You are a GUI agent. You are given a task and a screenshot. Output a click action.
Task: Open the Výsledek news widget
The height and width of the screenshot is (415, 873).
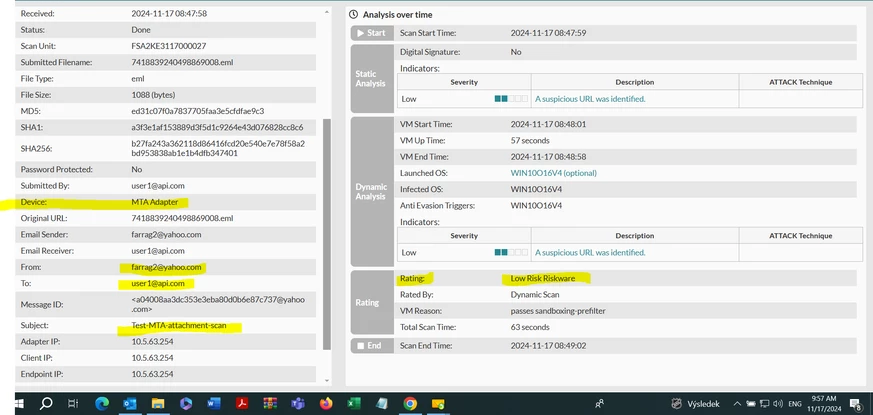[x=696, y=404]
